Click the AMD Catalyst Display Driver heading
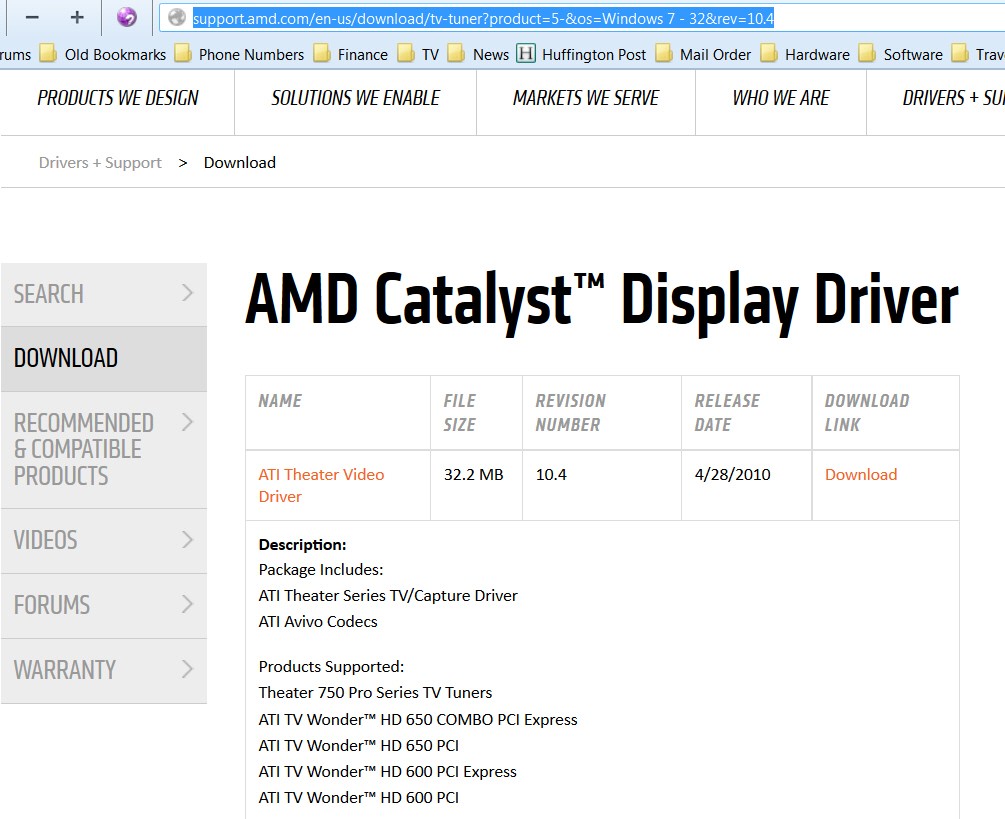1005x819 pixels. click(x=602, y=301)
